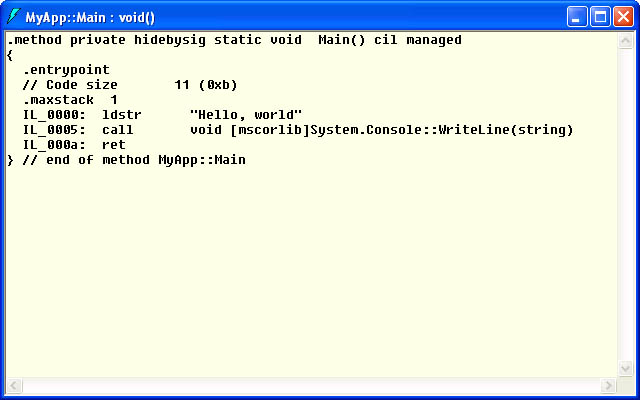Image resolution: width=640 pixels, height=400 pixels.
Task: Click the Code size comment line
Action: pyautogui.click(x=130, y=85)
